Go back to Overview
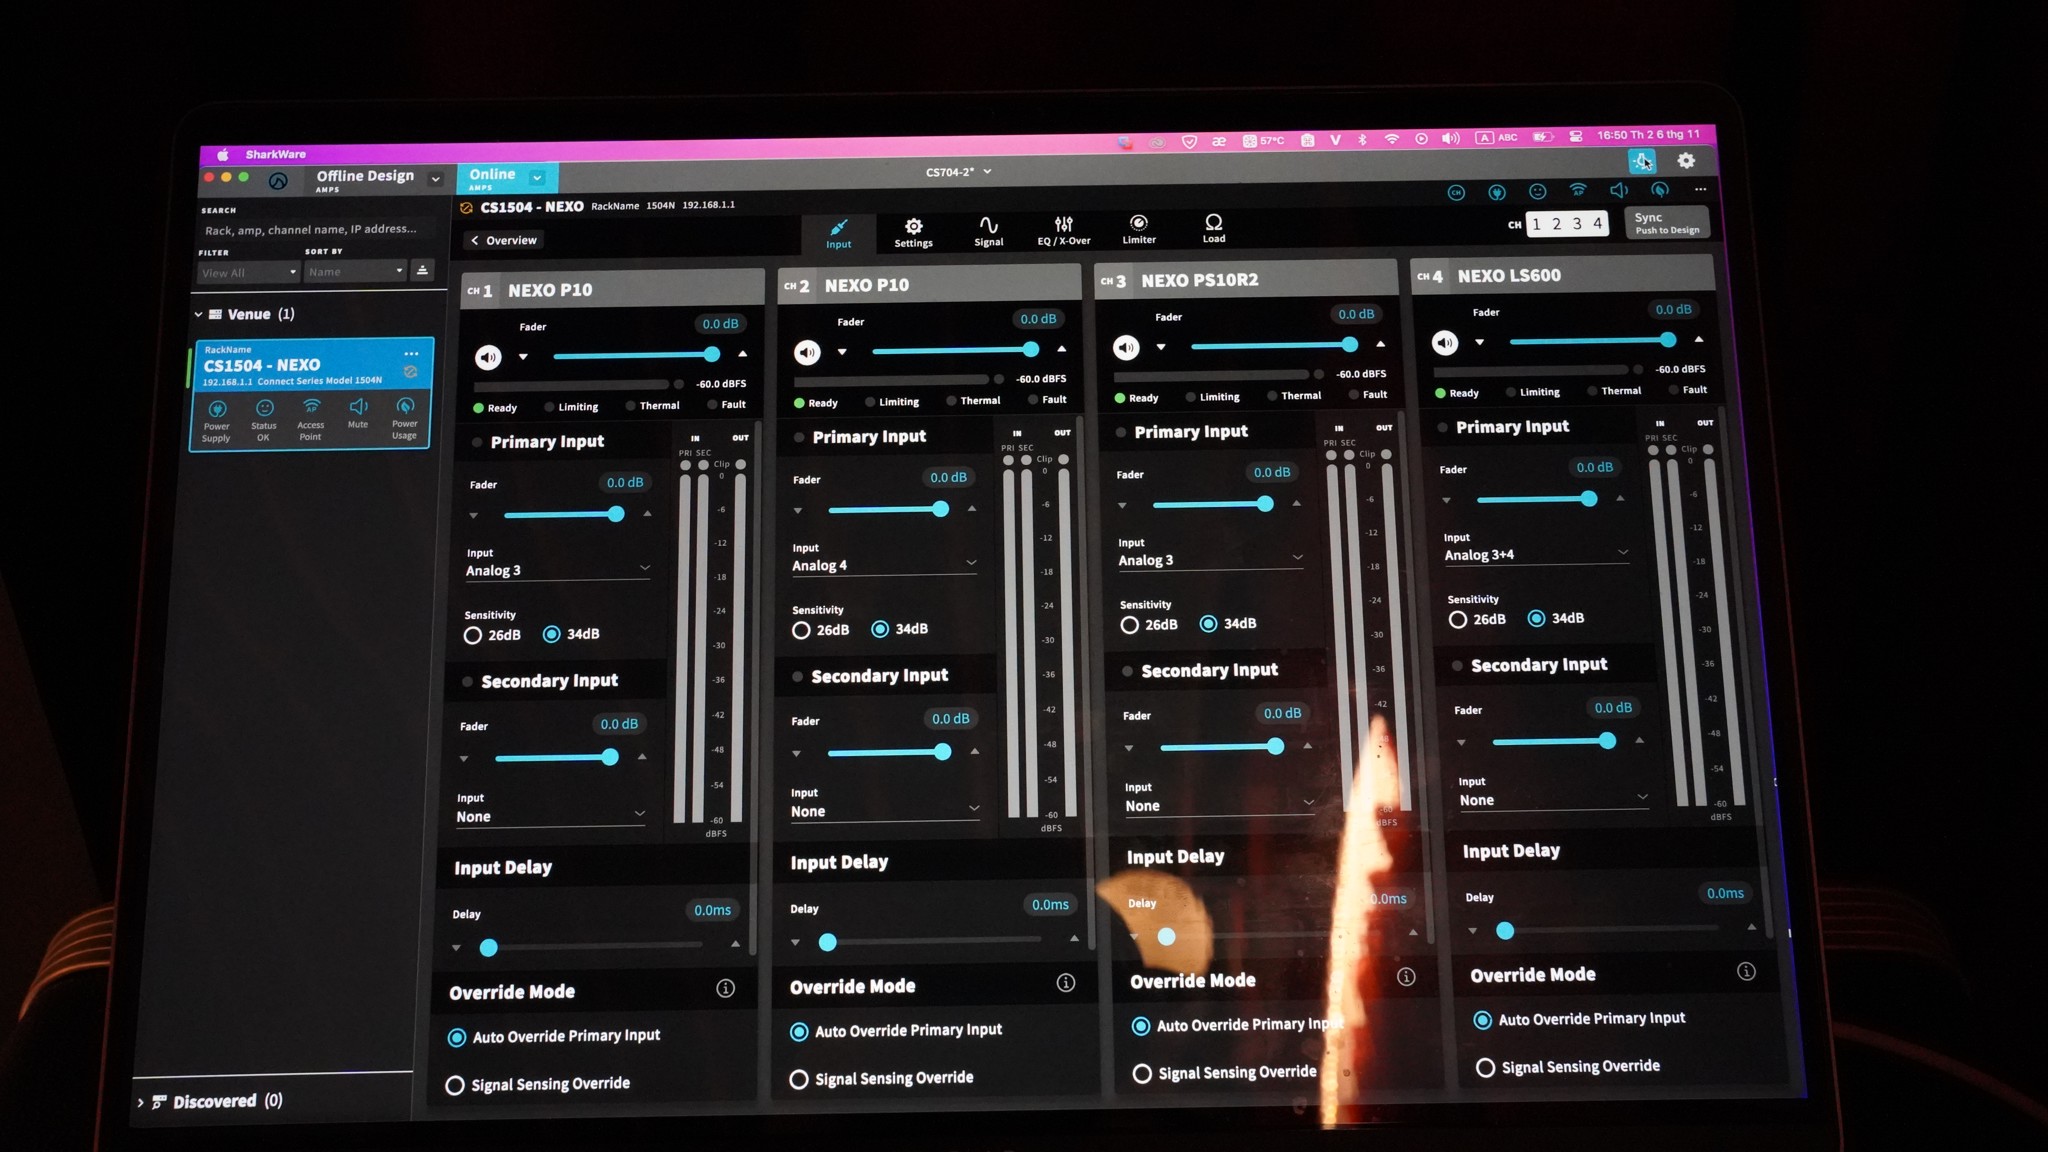This screenshot has width=2048, height=1152. tap(504, 240)
